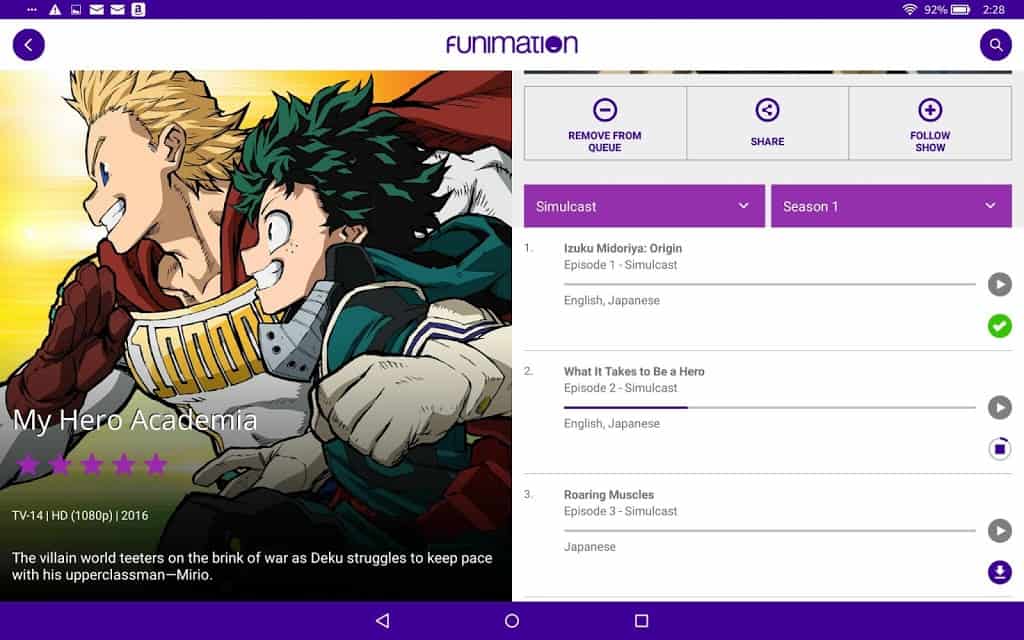
Task: Tap the Episode 2 English, Japanese languages text
Action: tap(612, 424)
